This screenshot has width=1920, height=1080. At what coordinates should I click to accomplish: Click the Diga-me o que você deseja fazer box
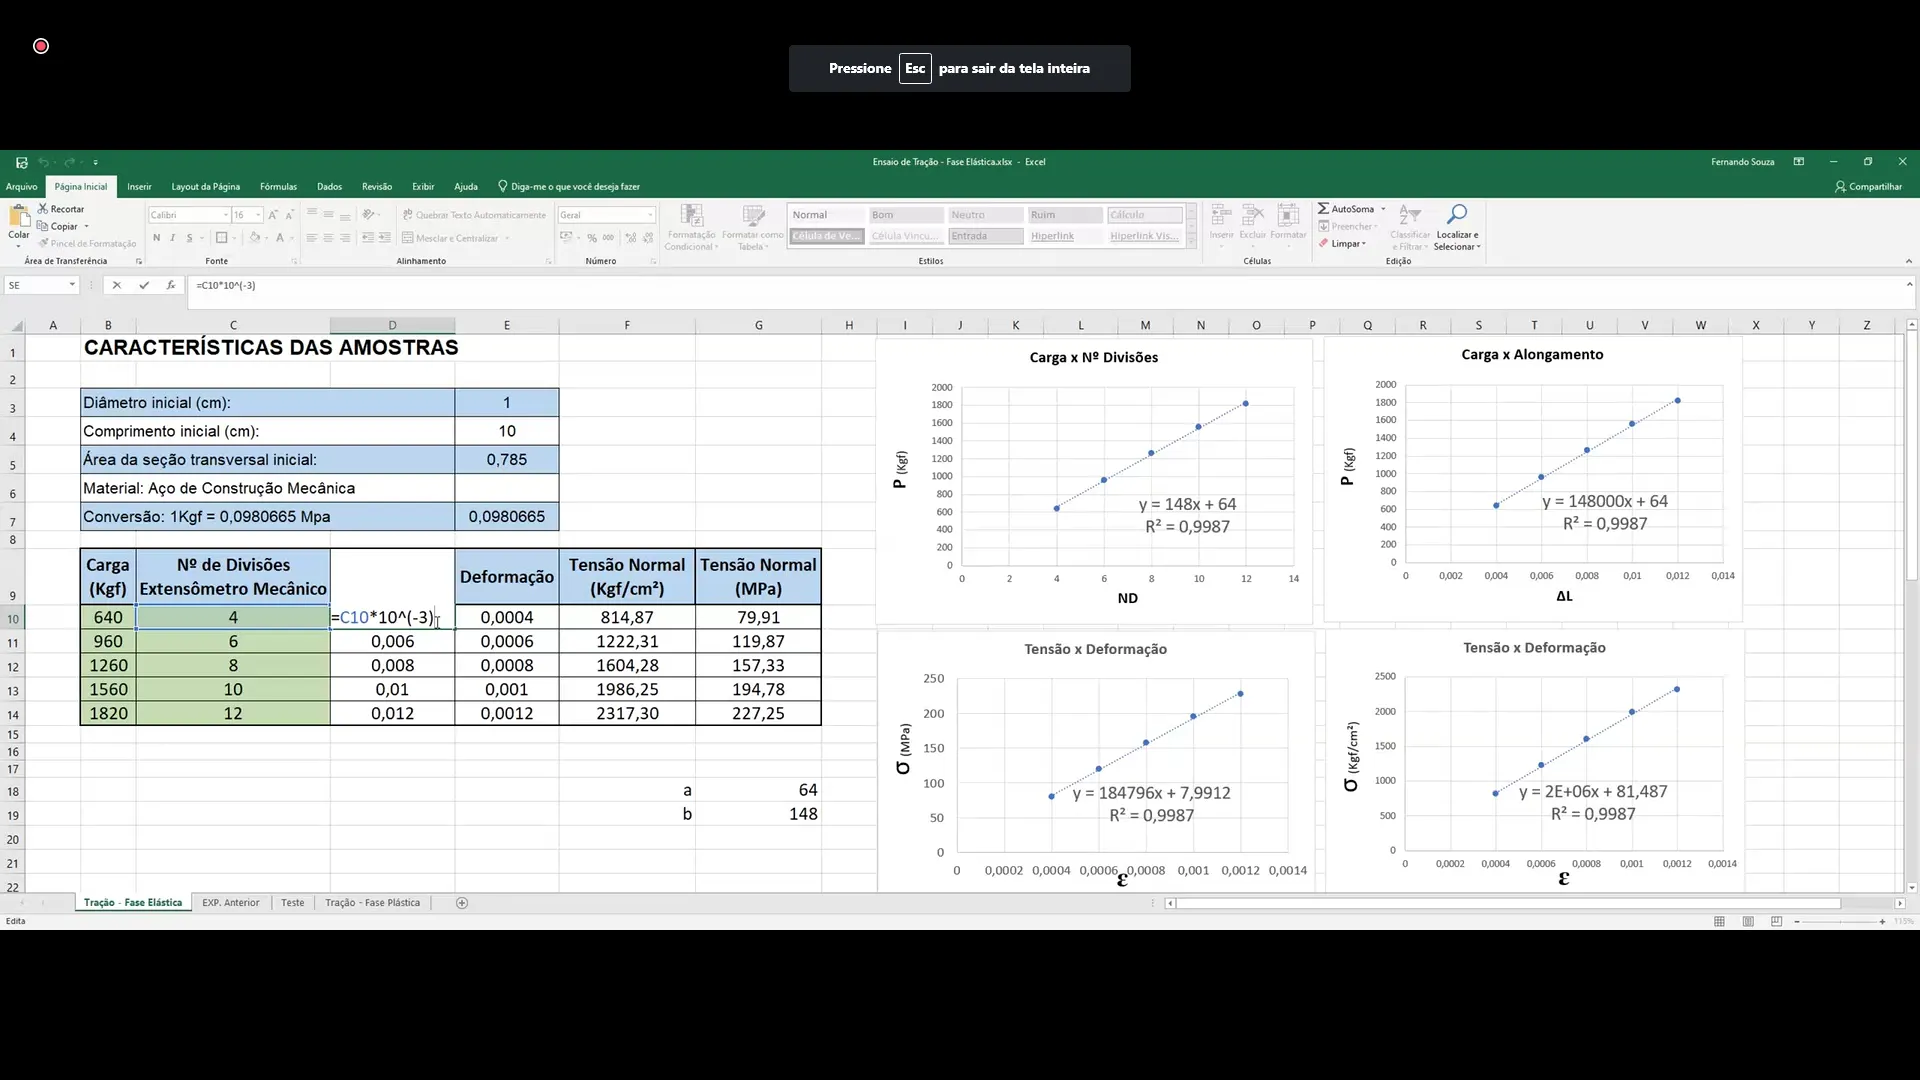574,187
